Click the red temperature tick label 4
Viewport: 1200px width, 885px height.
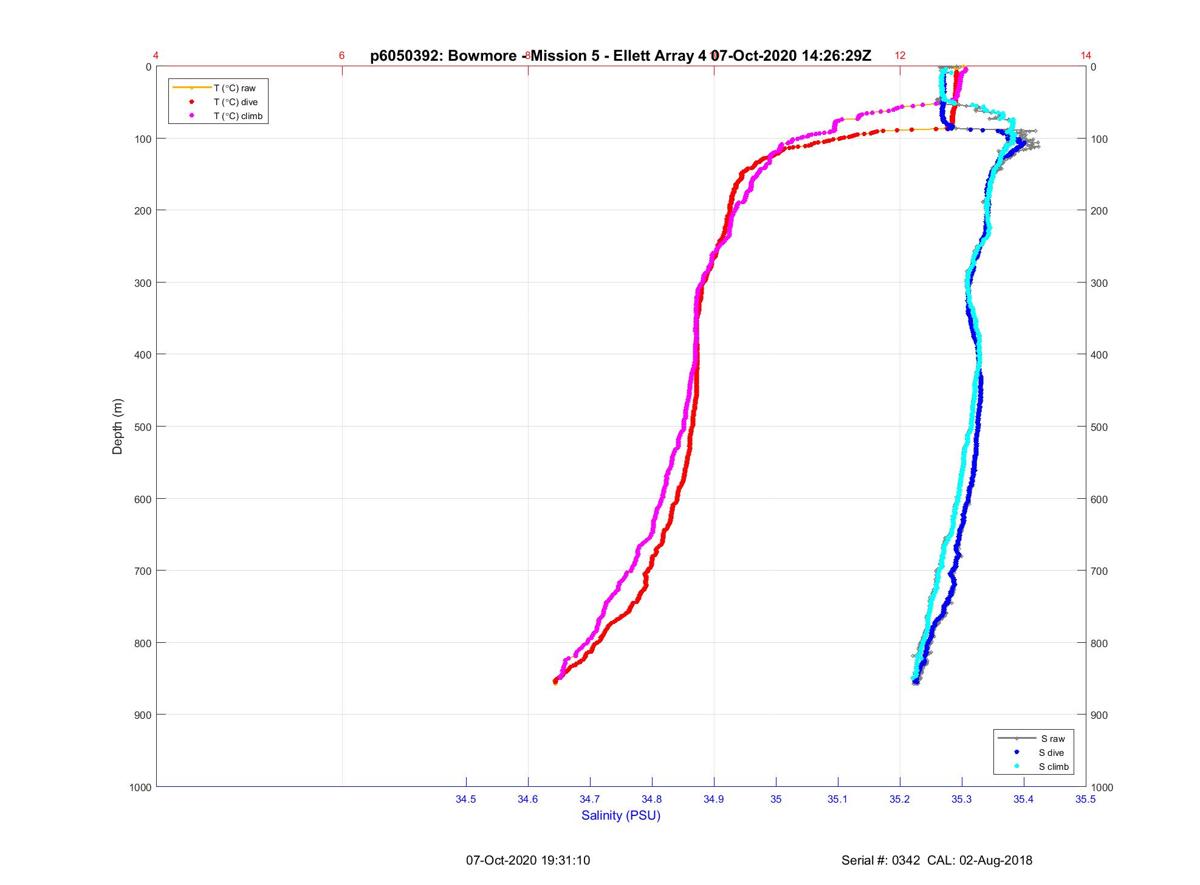click(x=156, y=56)
